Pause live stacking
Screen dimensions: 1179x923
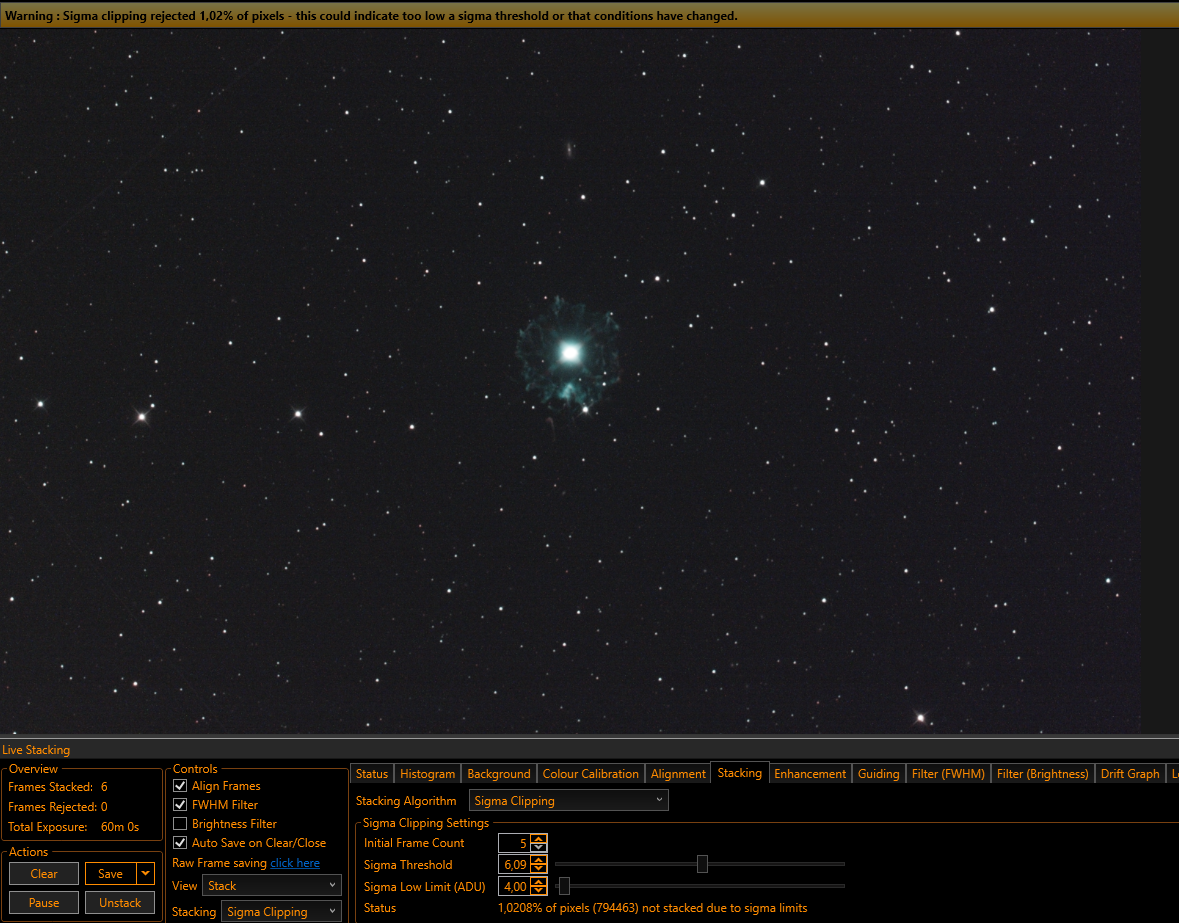[44, 902]
